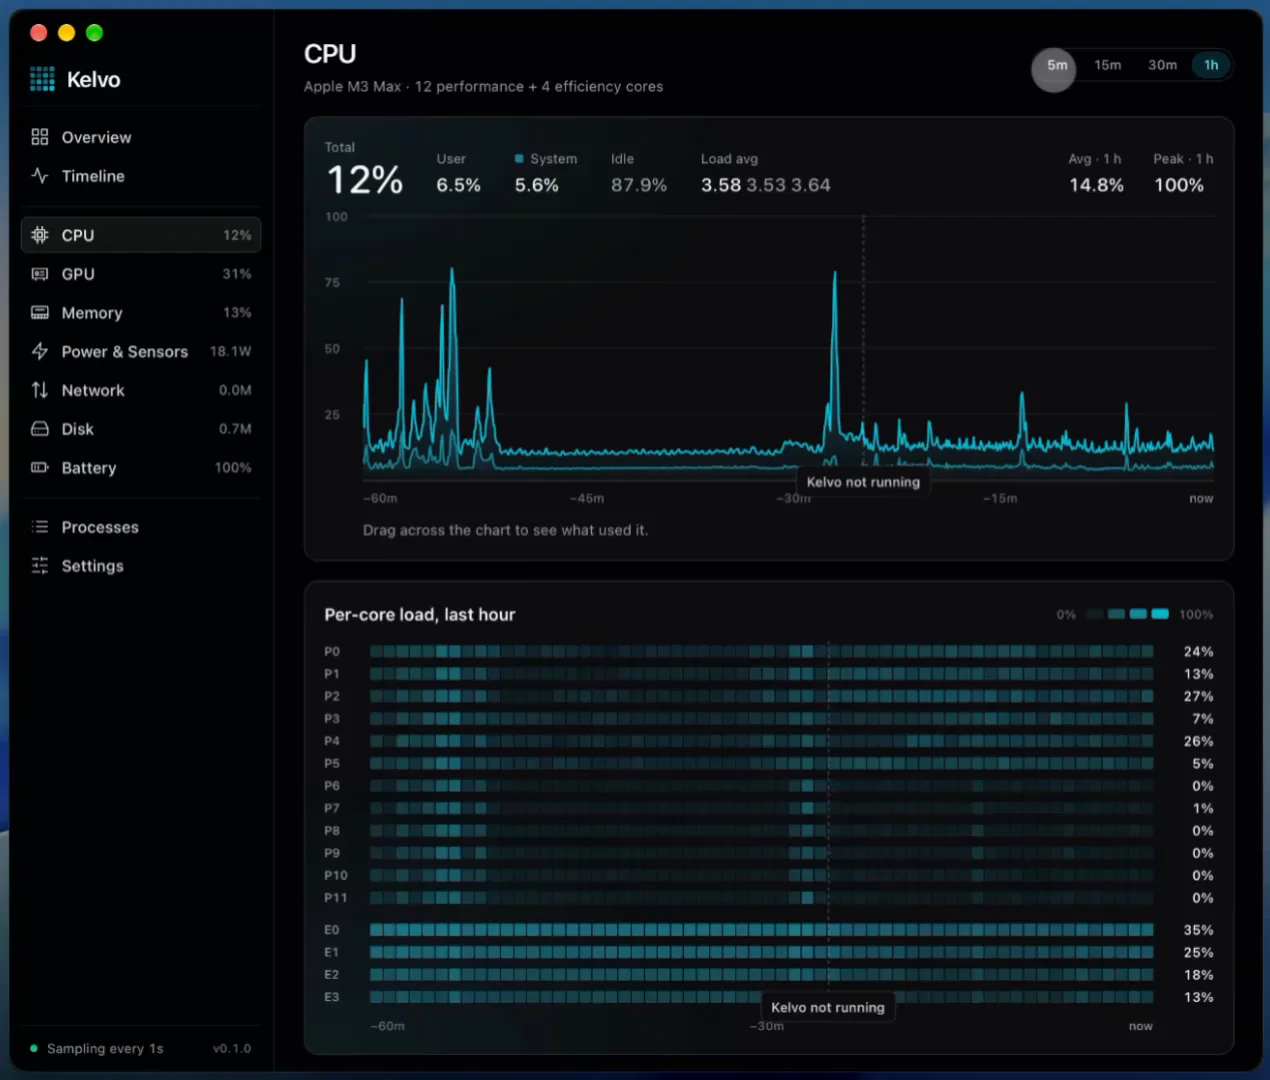Screen dimensions: 1270x1080
Task: Click the Idle 87.9% value
Action: coord(639,185)
